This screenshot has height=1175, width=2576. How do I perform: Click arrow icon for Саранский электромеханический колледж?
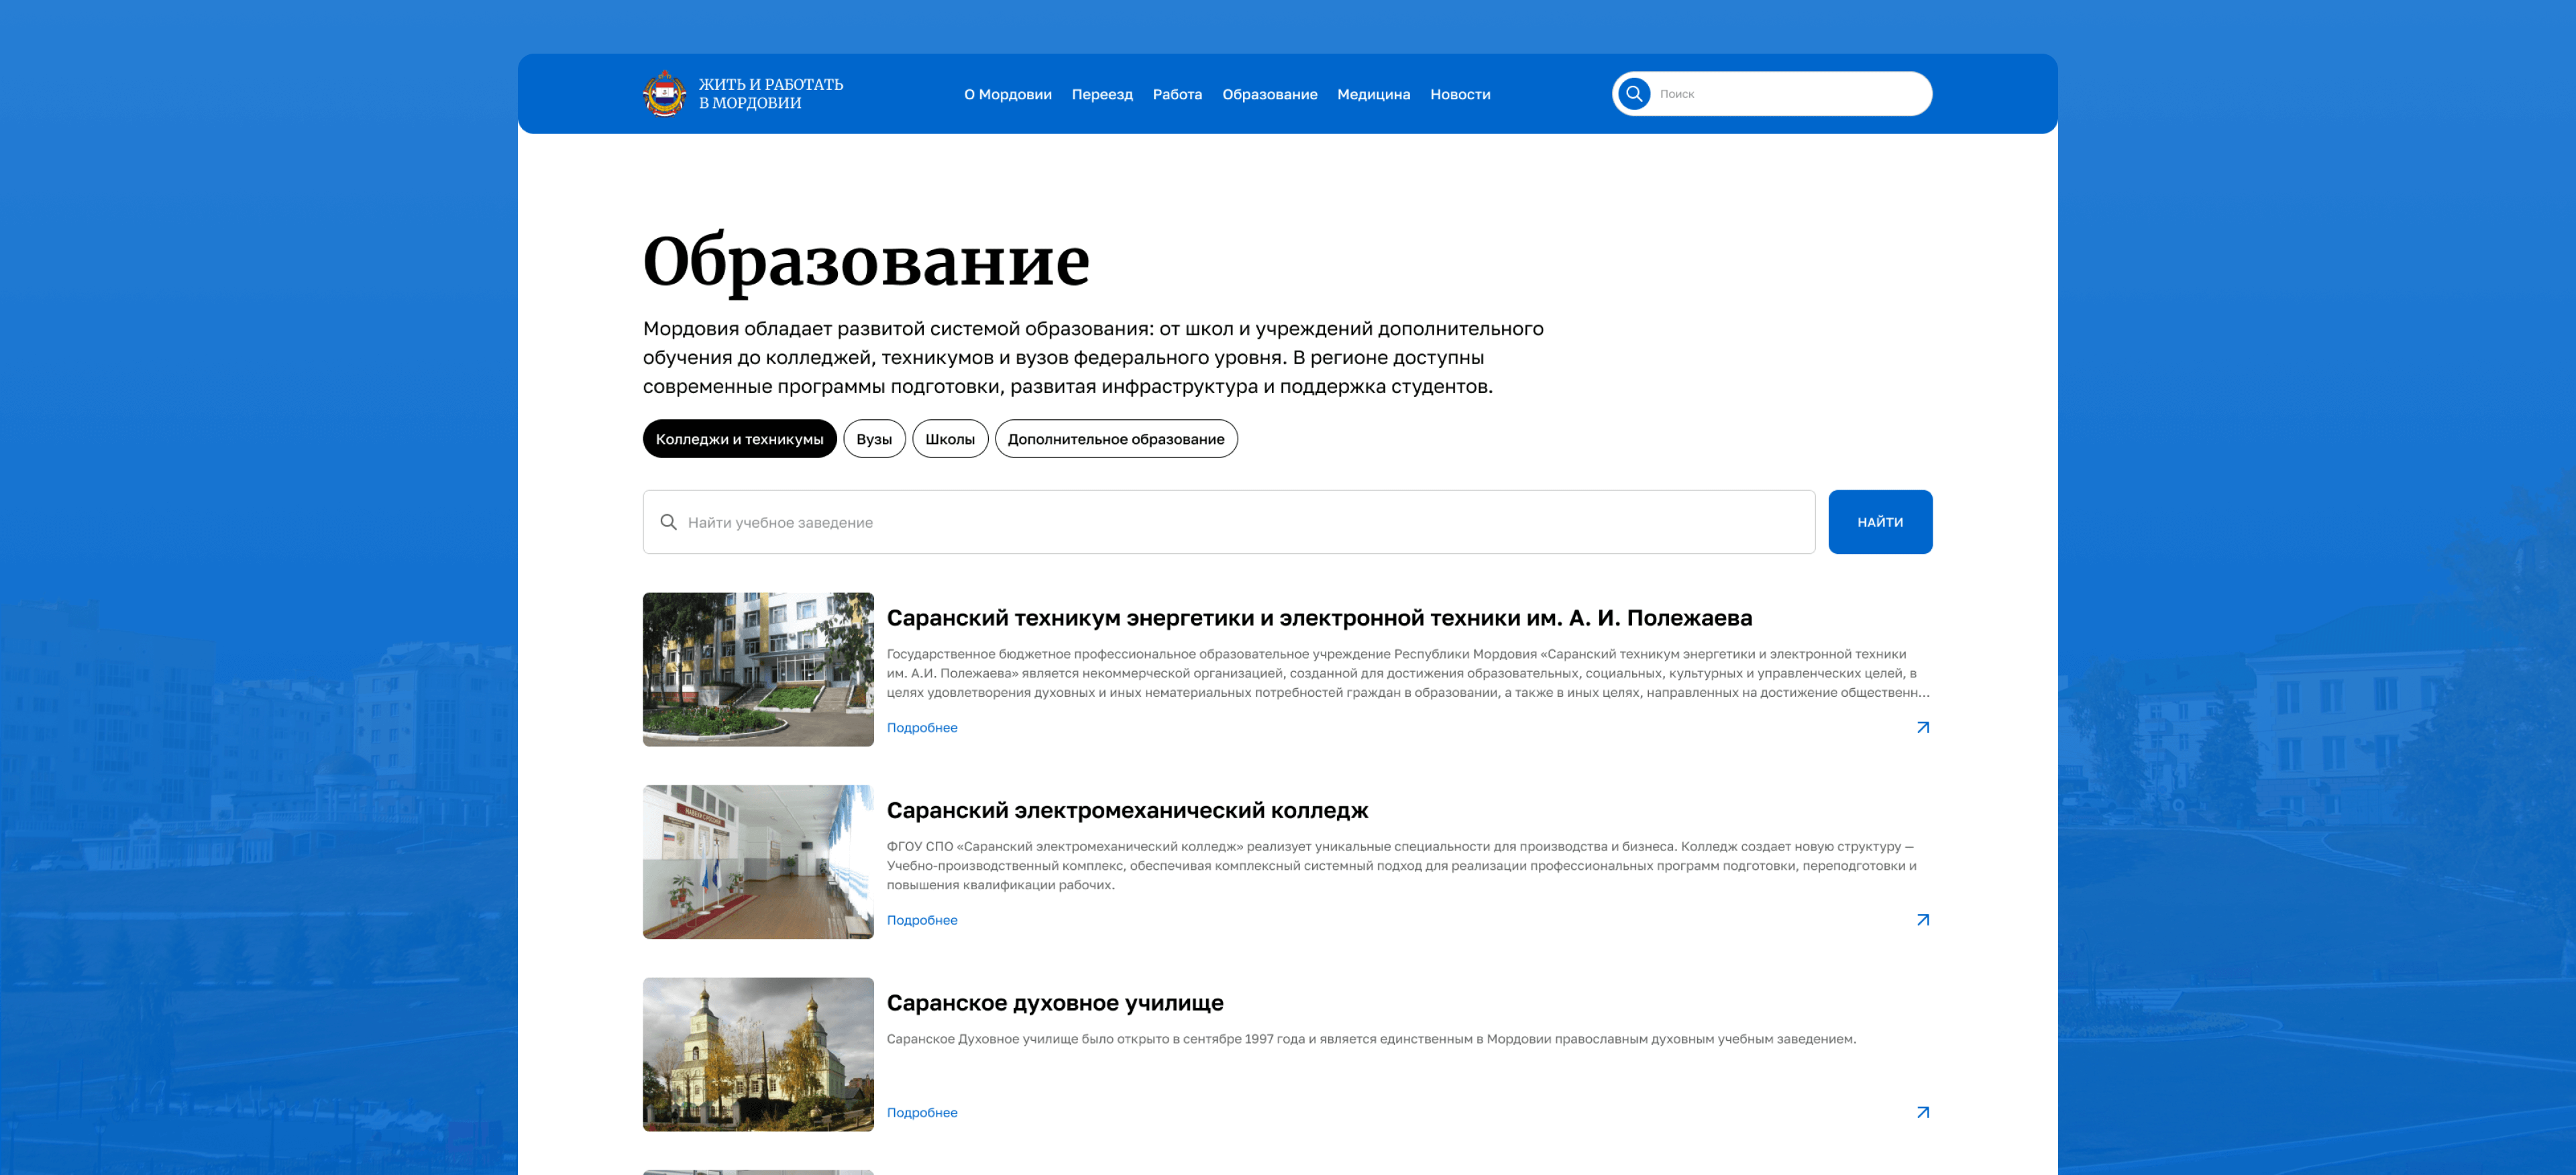(1922, 920)
